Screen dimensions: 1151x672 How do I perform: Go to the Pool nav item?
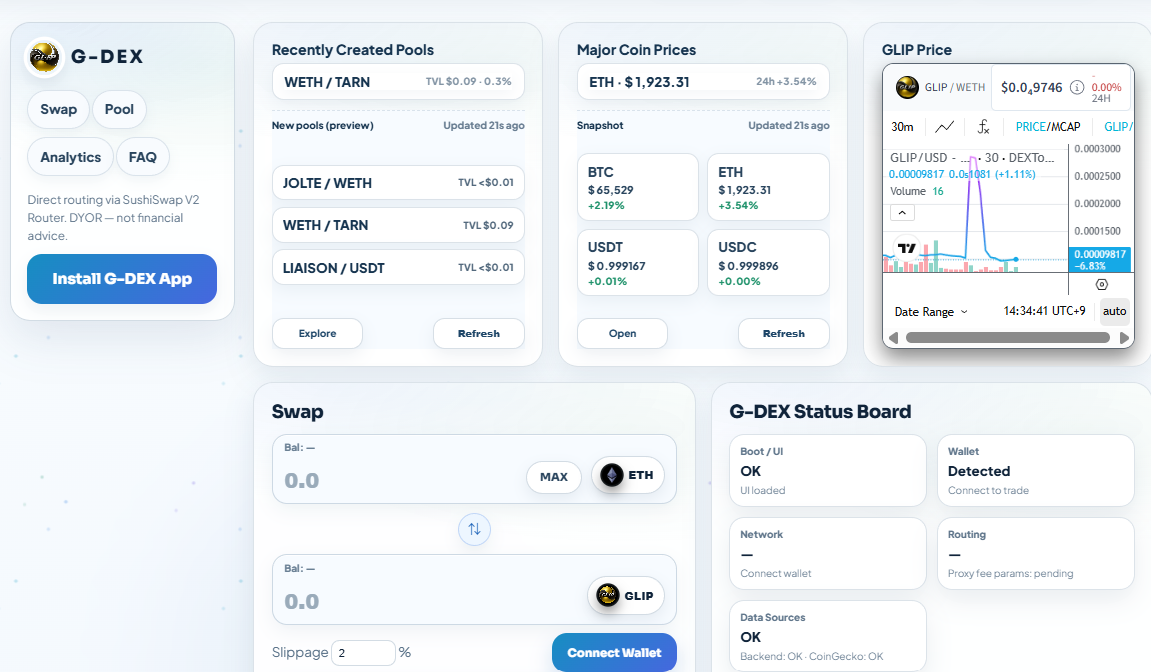point(119,109)
